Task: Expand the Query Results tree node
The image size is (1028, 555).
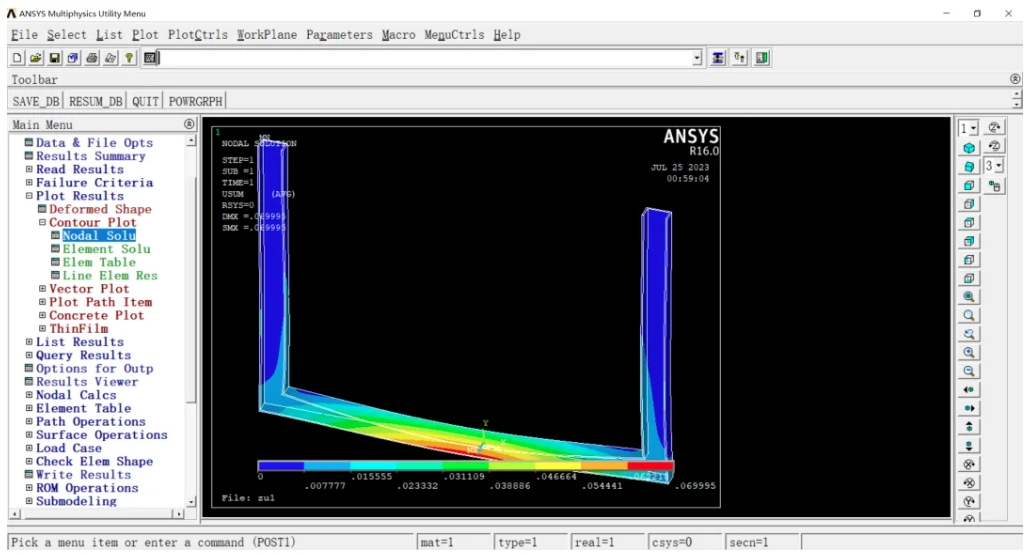Action: point(29,355)
